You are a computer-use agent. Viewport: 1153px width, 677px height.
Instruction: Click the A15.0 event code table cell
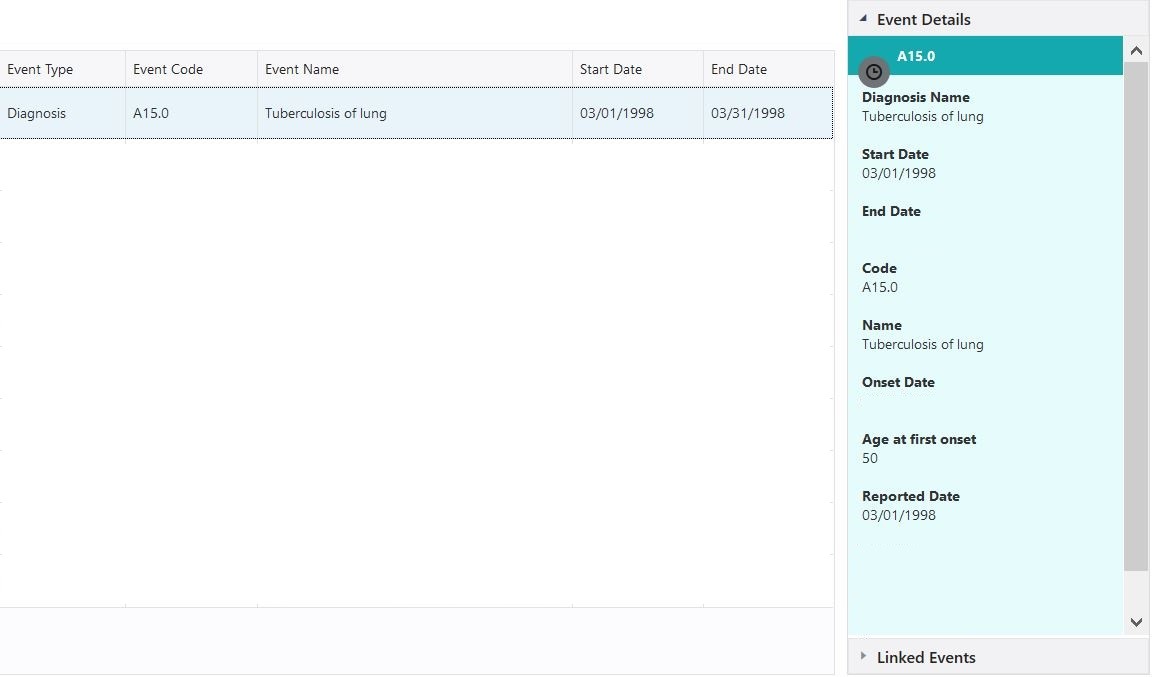[x=191, y=113]
